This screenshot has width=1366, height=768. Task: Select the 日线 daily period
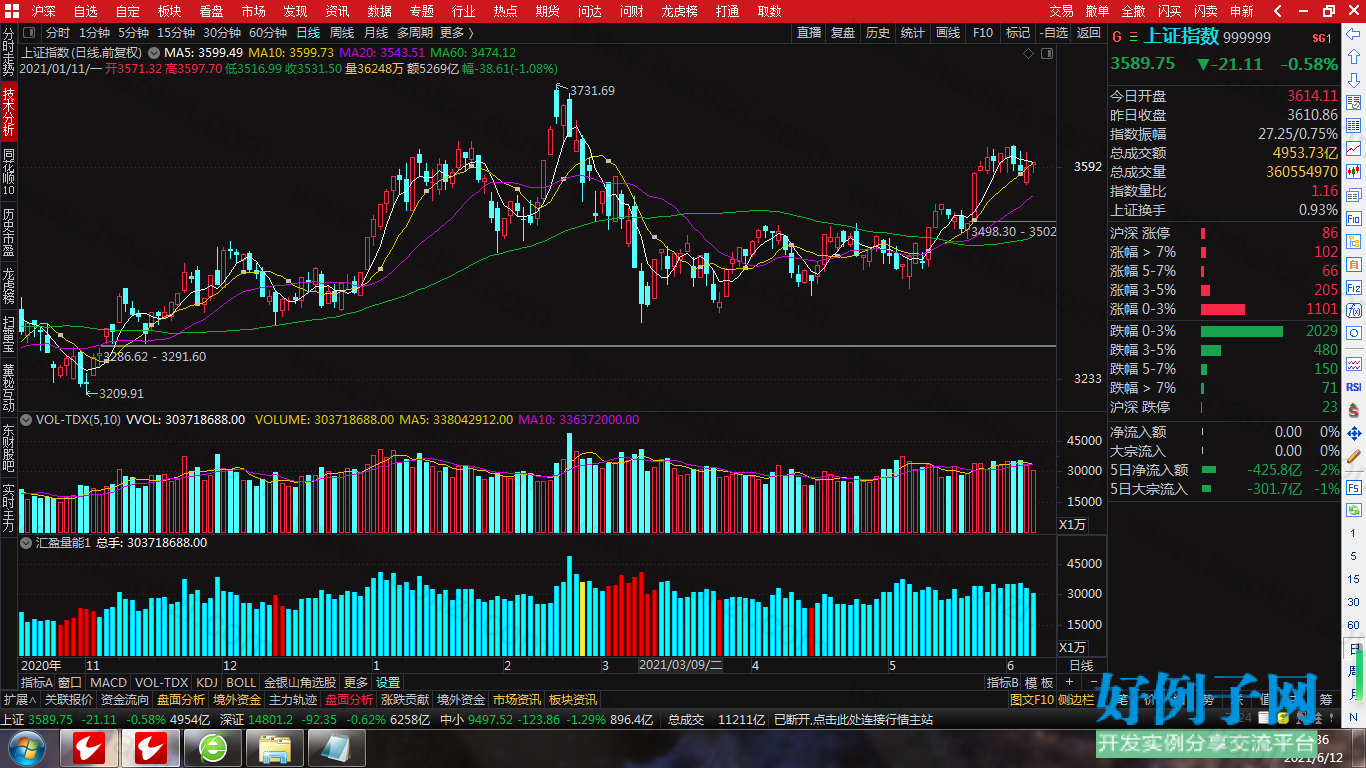[308, 32]
